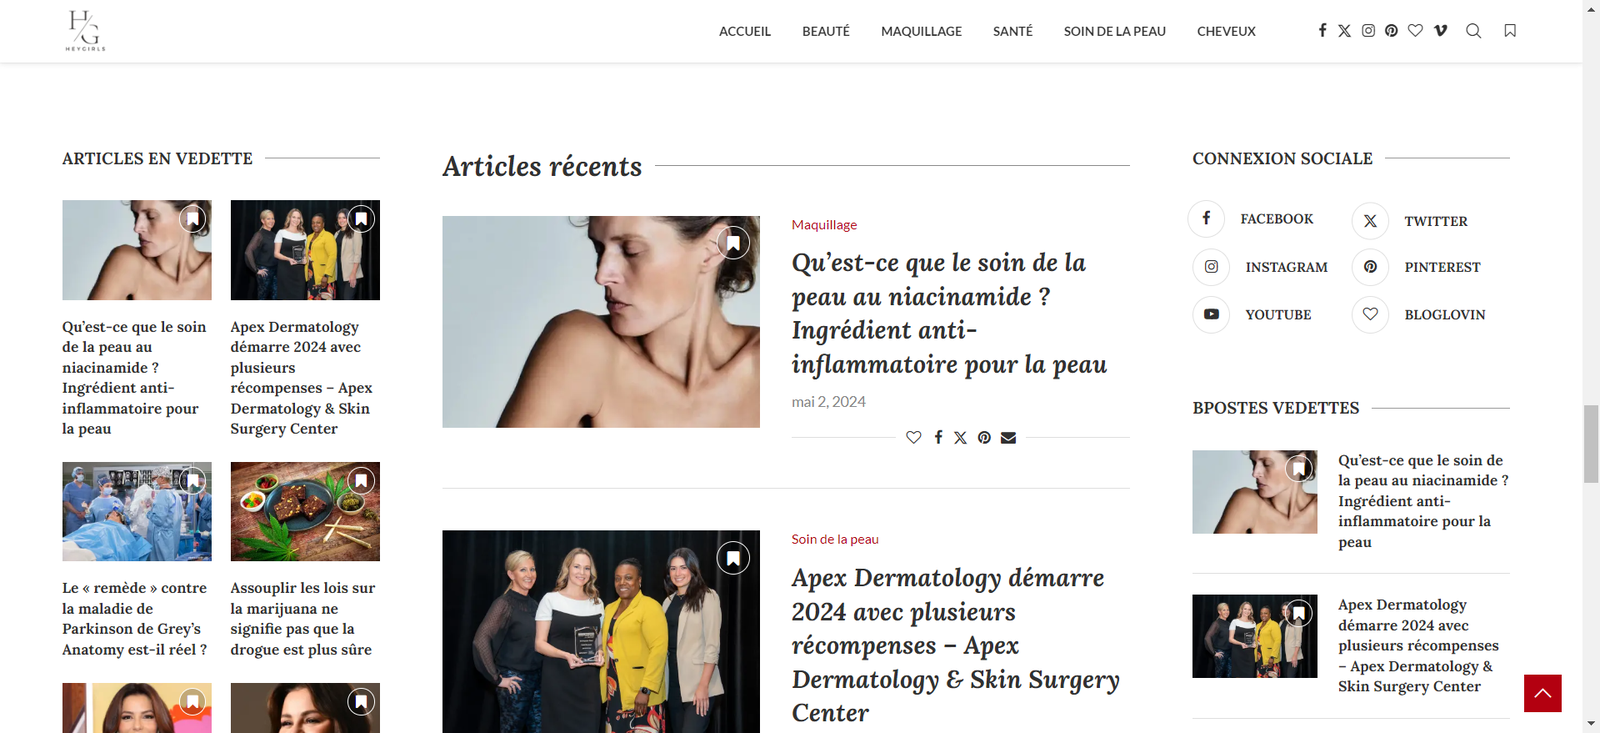The width and height of the screenshot is (1600, 733).
Task: Click the red back-to-top arrow button
Action: pyautogui.click(x=1543, y=693)
